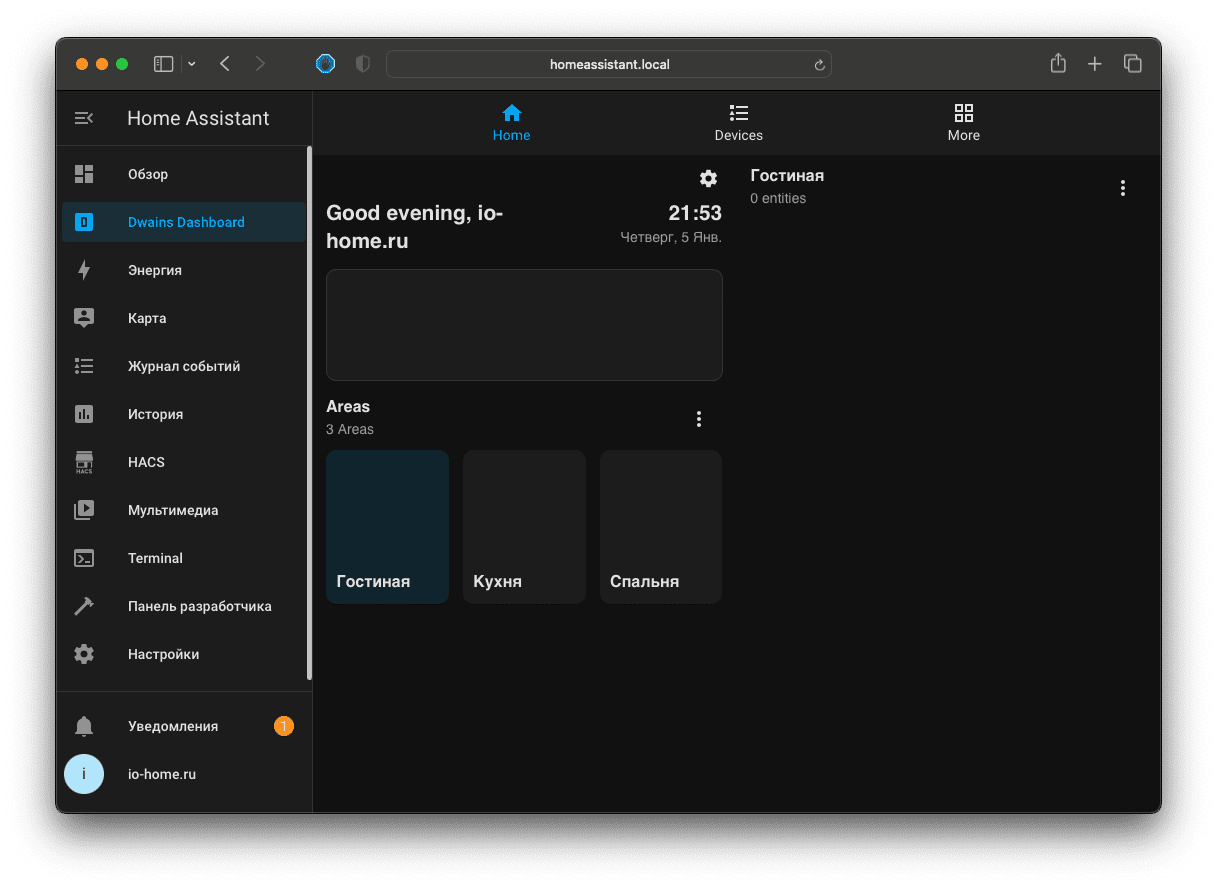Open the Журнал событий panel
The height and width of the screenshot is (887, 1217).
(183, 366)
